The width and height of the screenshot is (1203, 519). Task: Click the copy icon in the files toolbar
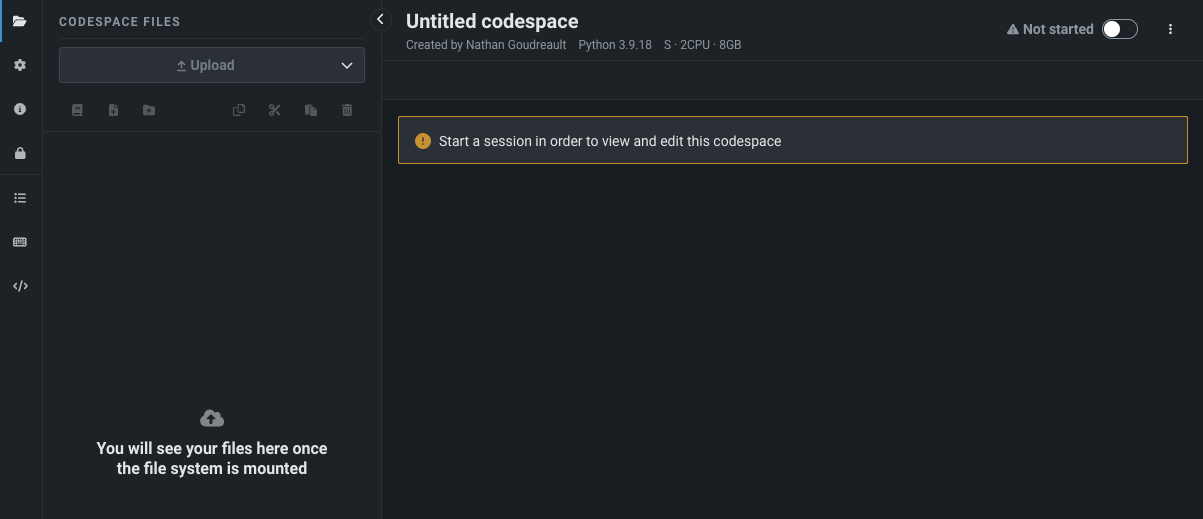point(239,110)
